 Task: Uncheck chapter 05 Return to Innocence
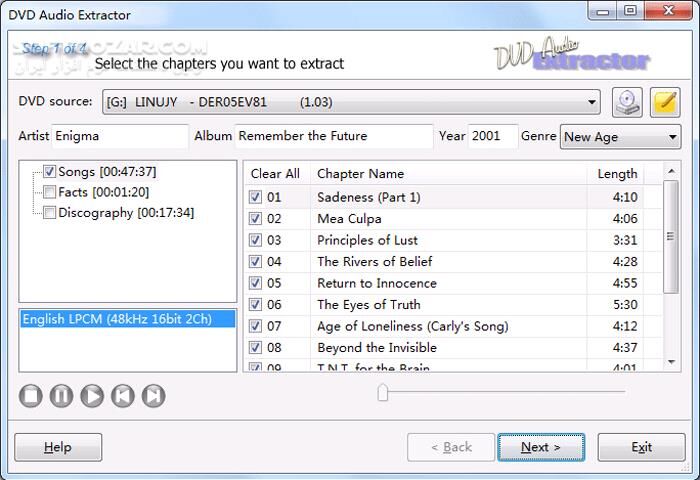coord(255,283)
